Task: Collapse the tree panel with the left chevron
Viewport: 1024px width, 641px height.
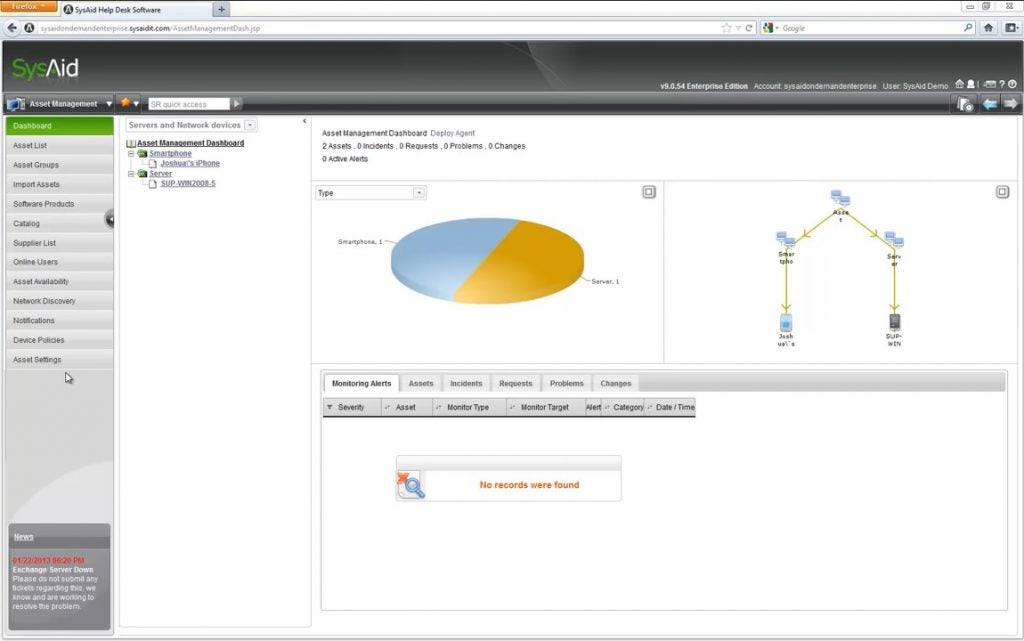Action: tap(305, 119)
